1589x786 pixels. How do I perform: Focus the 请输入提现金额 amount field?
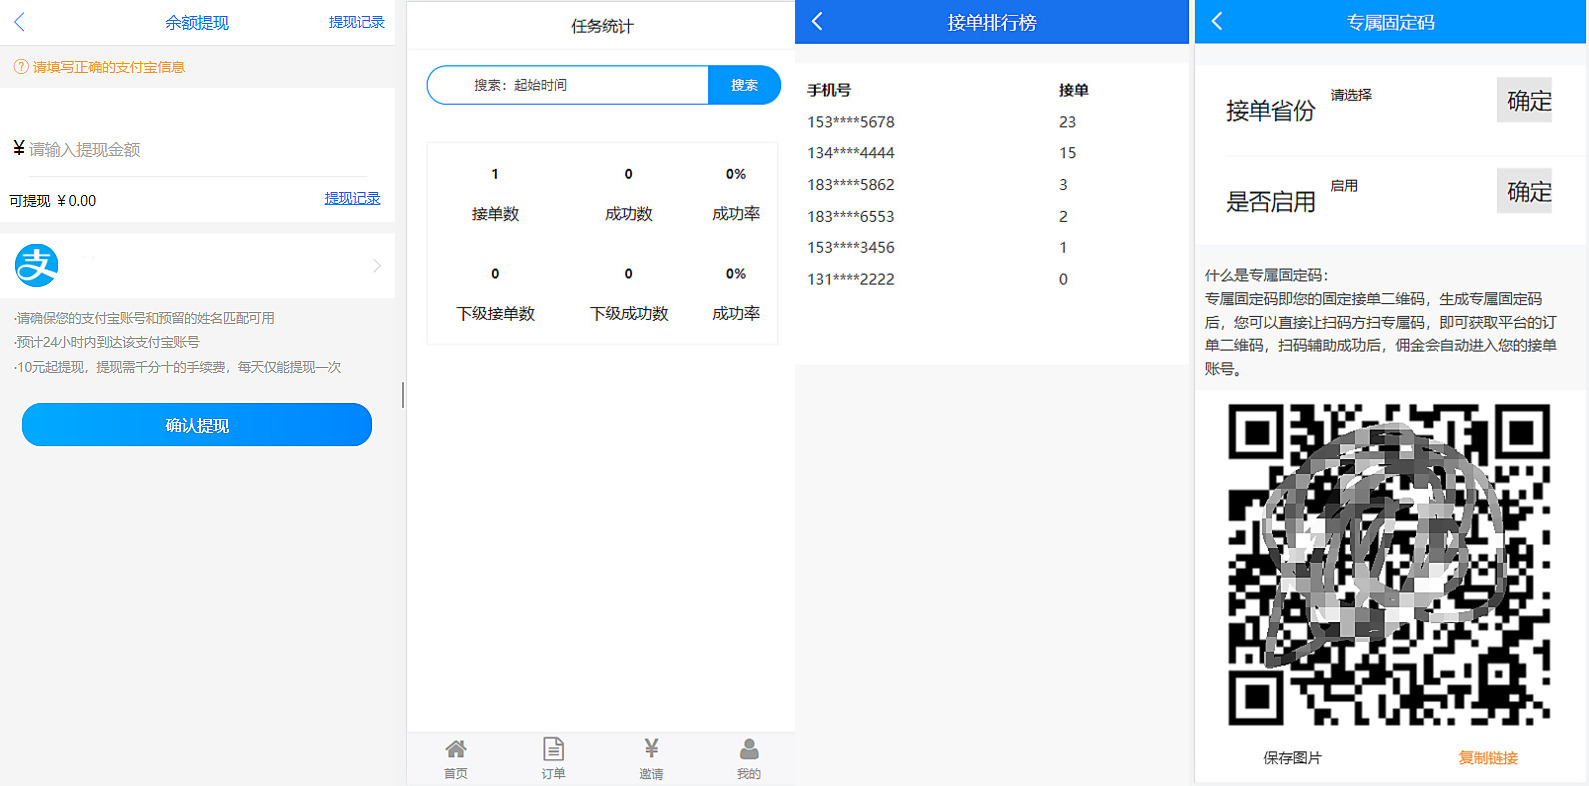click(197, 149)
